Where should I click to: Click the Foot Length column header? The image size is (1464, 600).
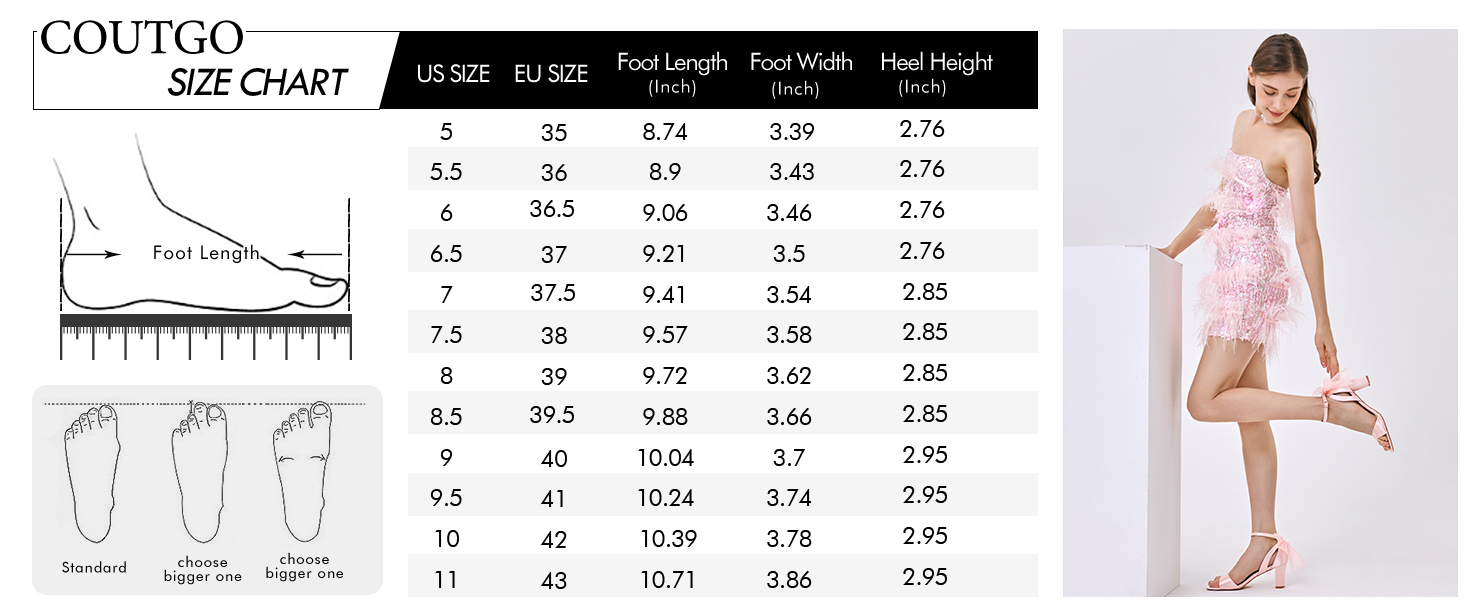pos(672,72)
